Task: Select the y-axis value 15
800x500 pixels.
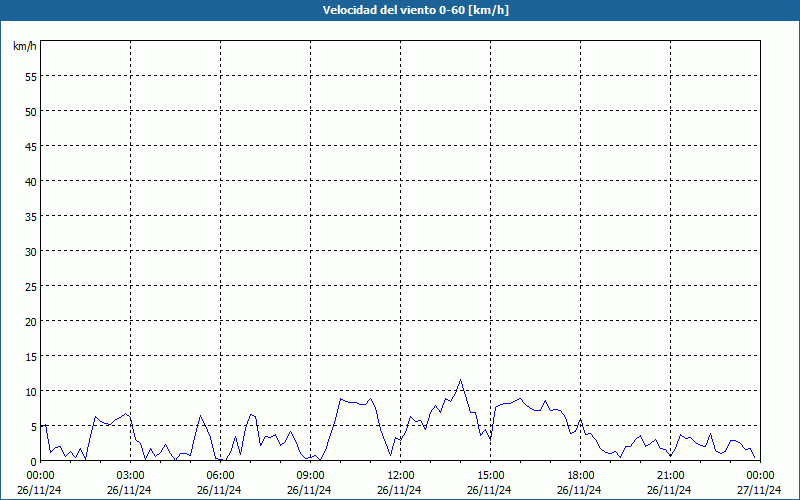Action: tap(31, 356)
